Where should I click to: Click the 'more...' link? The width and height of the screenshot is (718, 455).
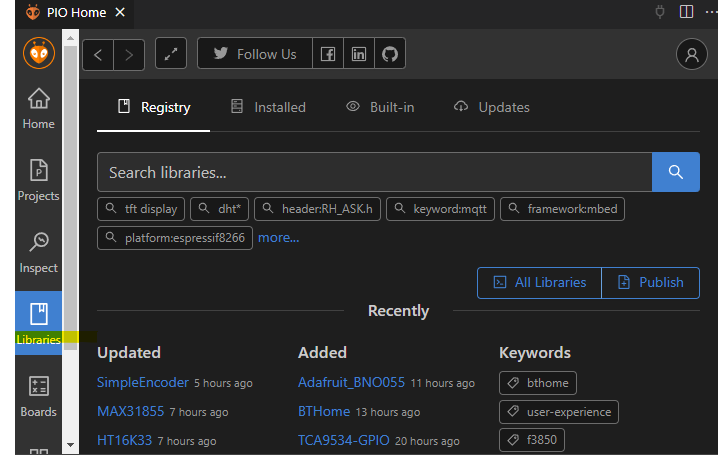[278, 238]
